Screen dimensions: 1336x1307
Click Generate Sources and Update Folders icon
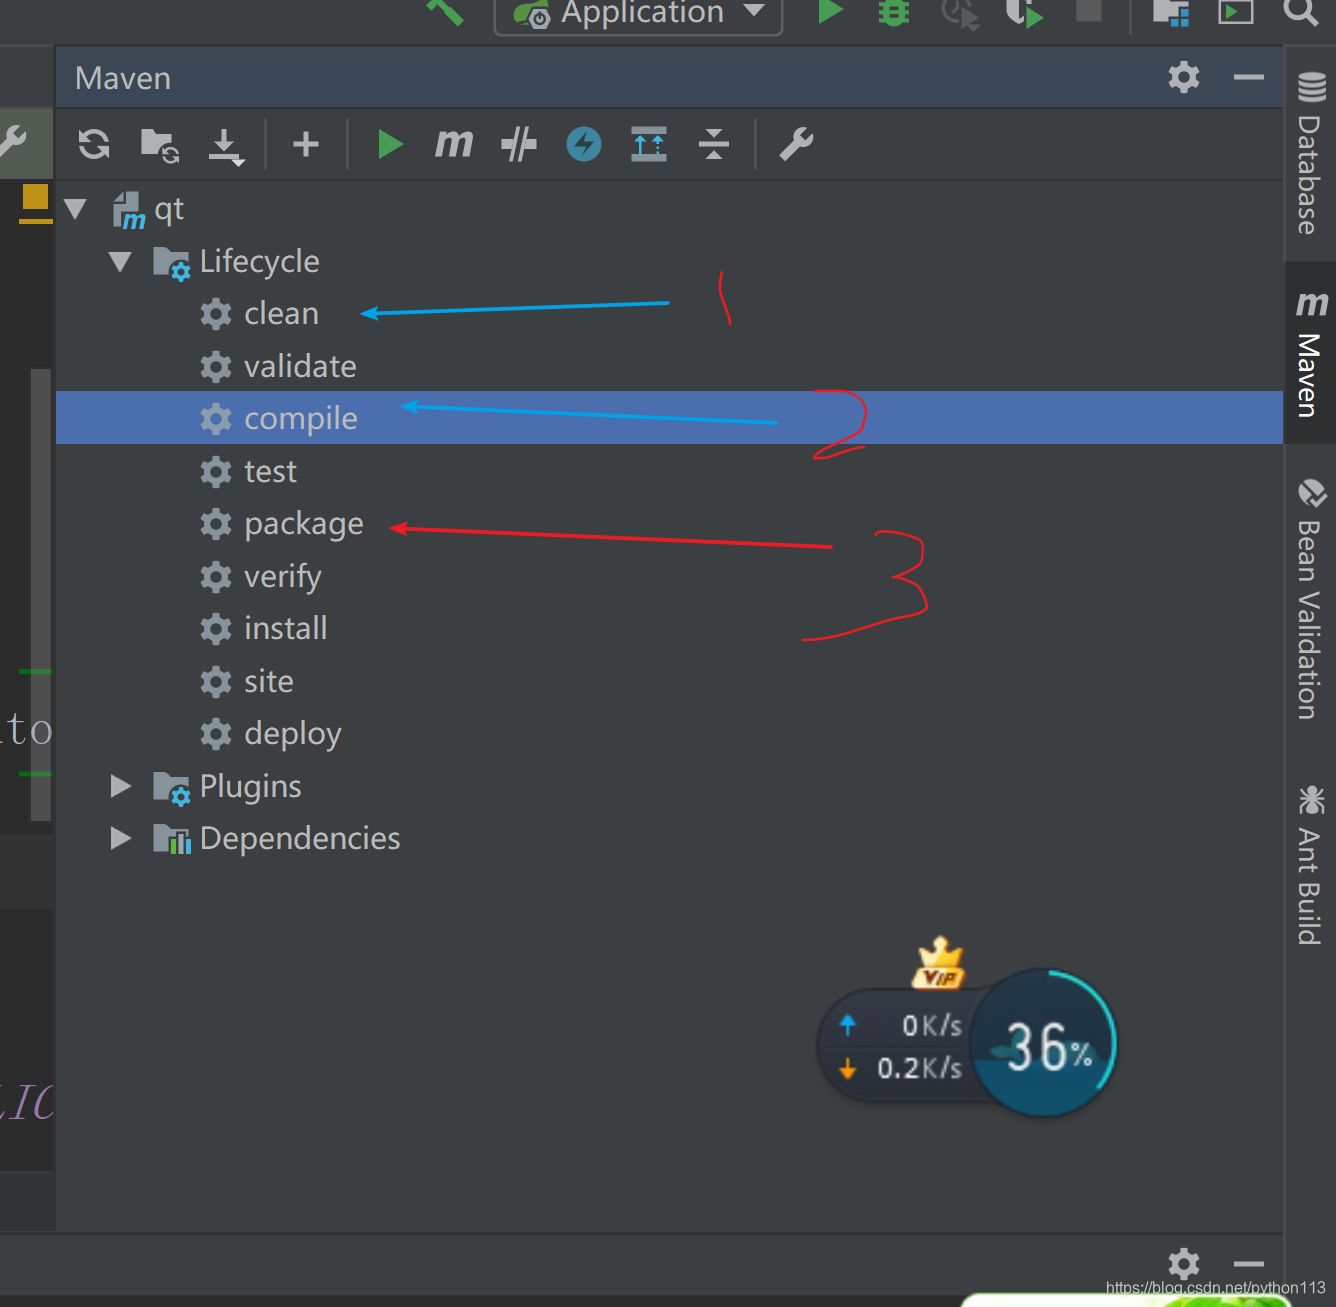(160, 145)
